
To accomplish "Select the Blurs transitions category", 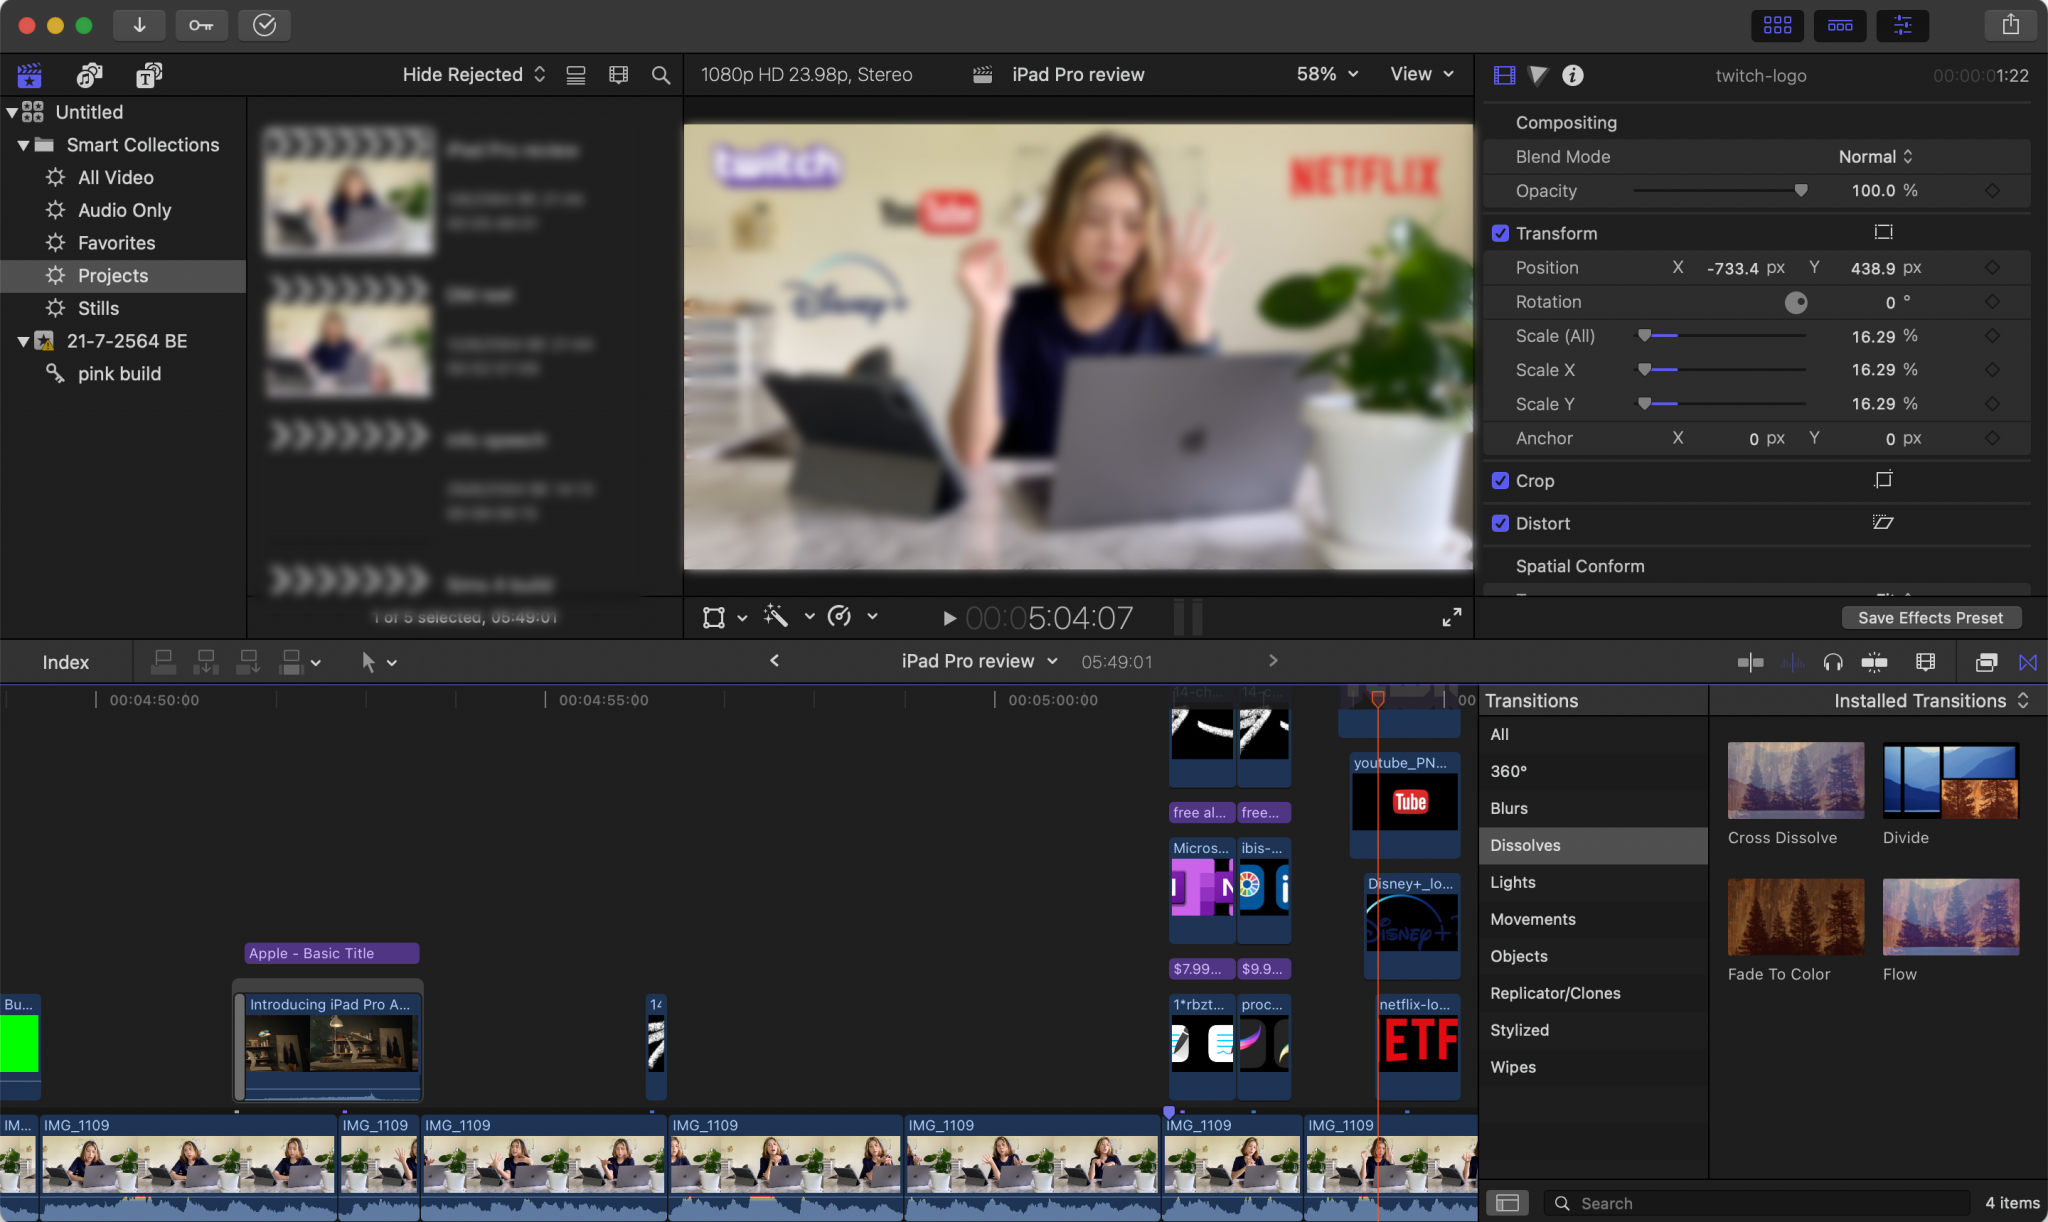I will click(1592, 808).
